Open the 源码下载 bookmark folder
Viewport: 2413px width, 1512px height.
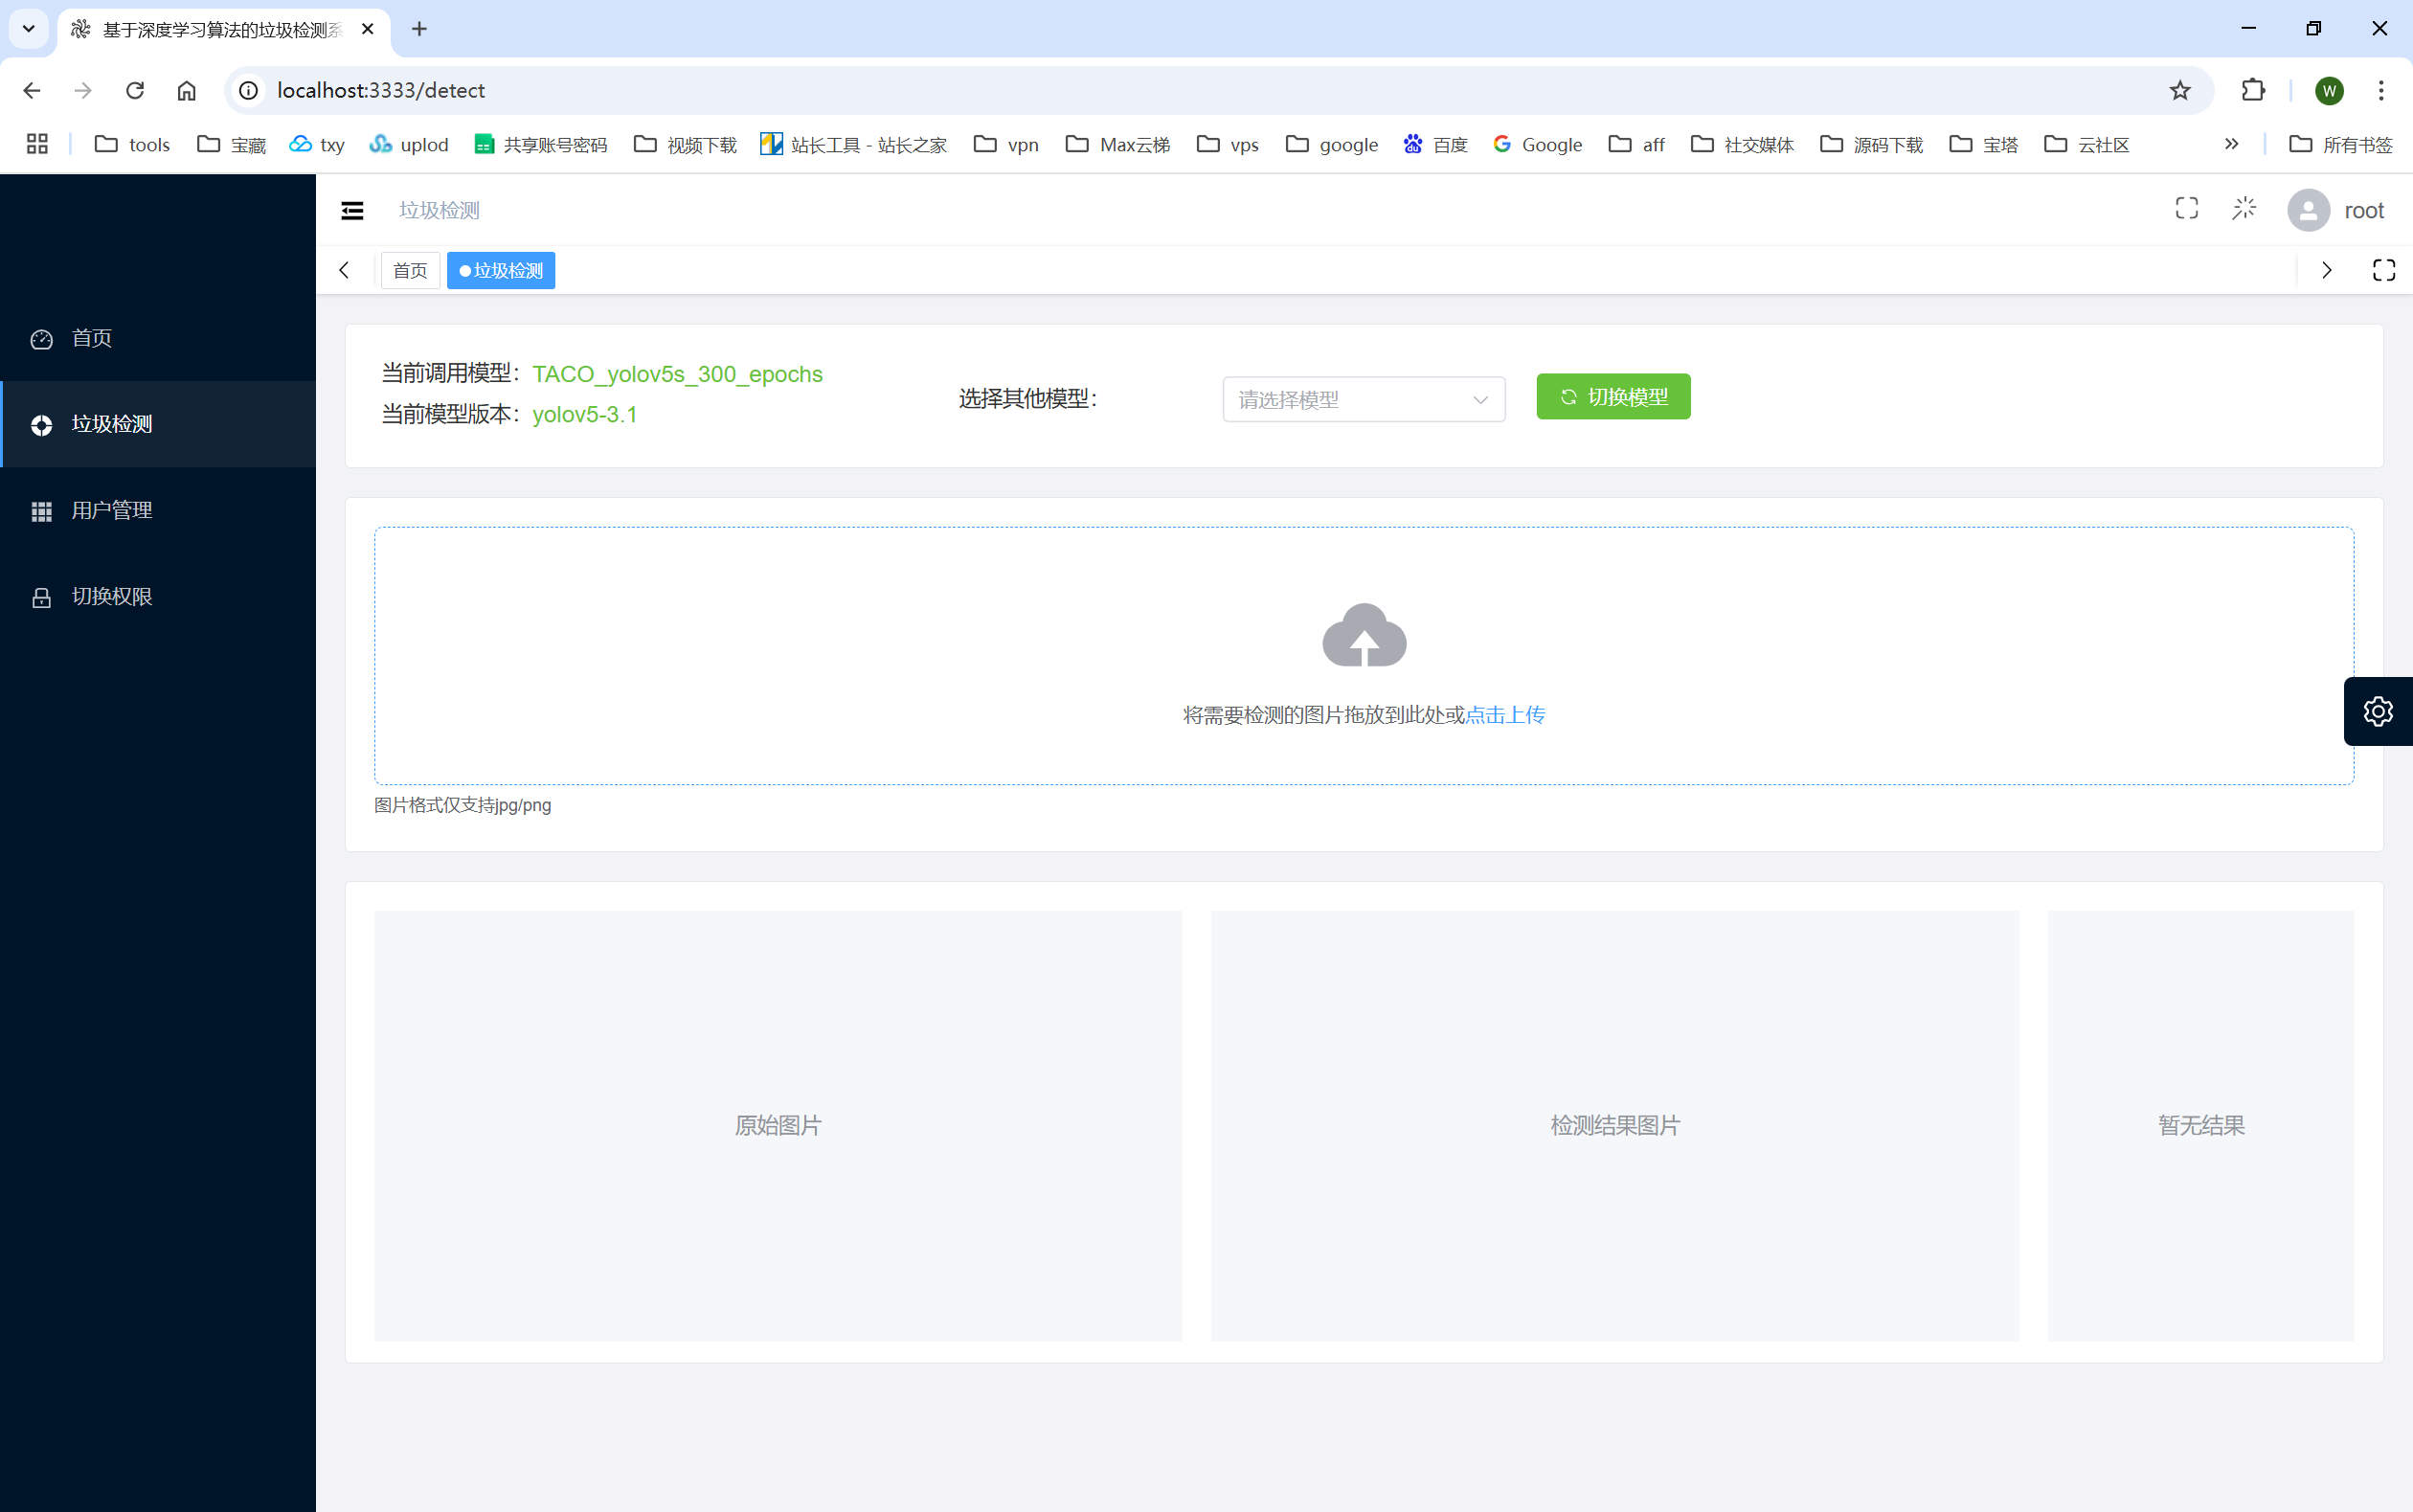[1871, 144]
